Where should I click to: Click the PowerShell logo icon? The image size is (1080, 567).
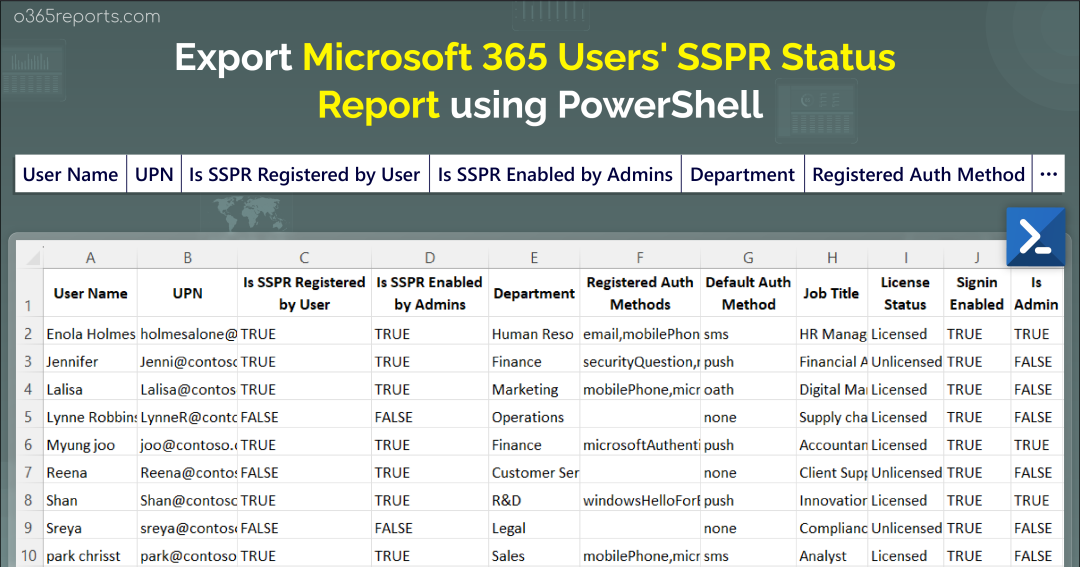pyautogui.click(x=1035, y=237)
